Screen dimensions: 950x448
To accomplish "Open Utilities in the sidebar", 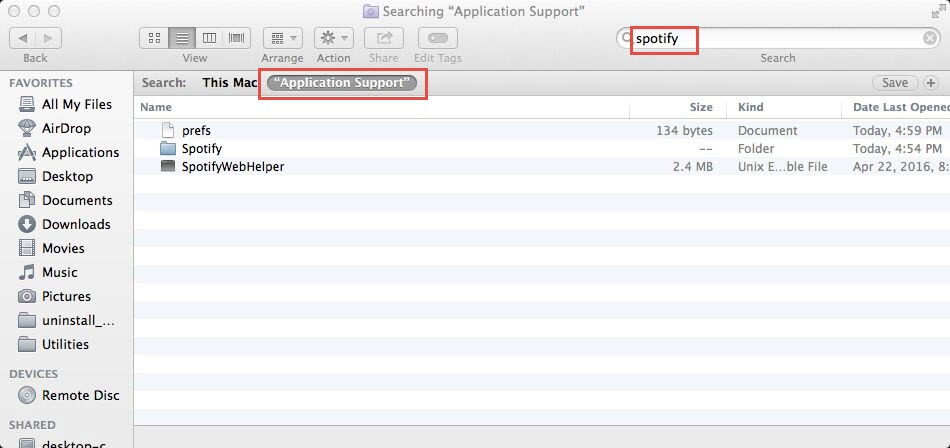I will (67, 344).
